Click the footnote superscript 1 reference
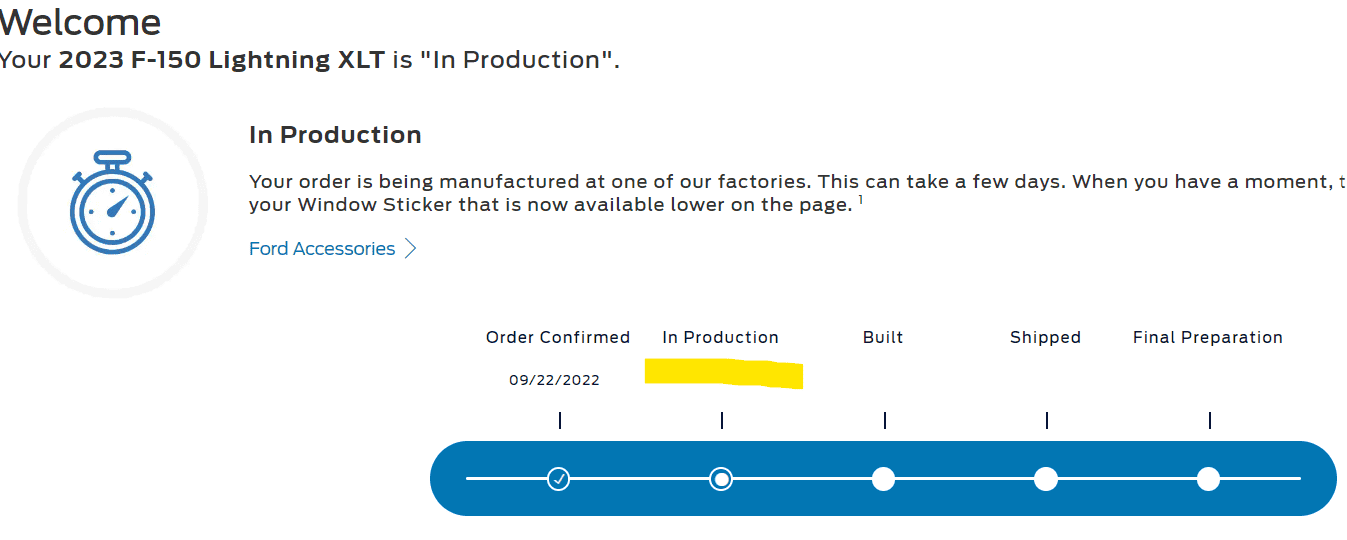Viewport: 1347px width, 540px height. click(861, 199)
